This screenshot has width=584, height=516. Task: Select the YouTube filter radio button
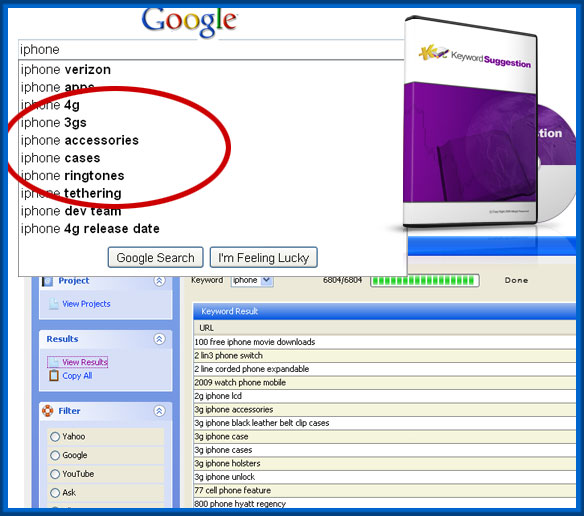(55, 474)
